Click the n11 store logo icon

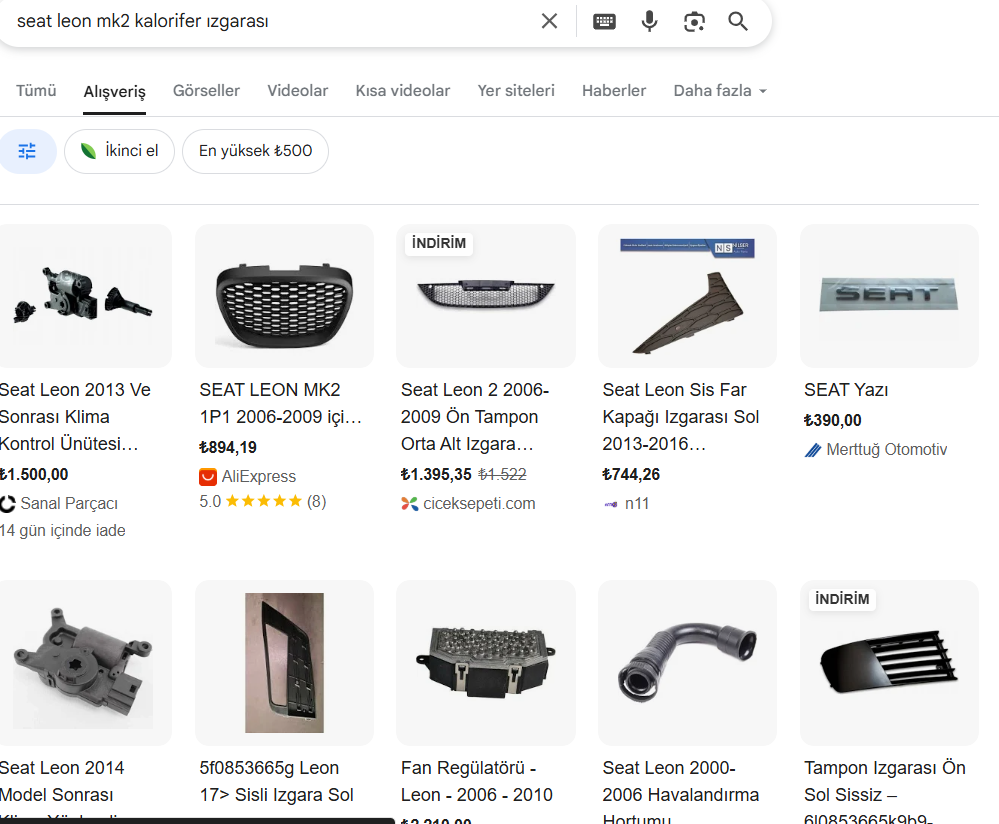(610, 504)
